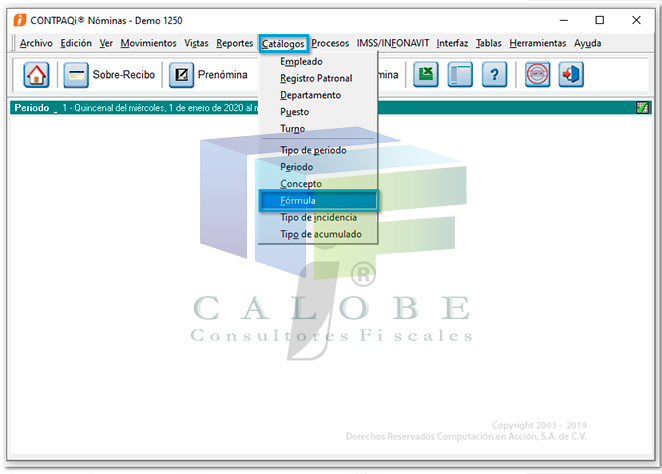Open the Prenómina toolbar icon
This screenshot has width=662, height=474.
point(182,75)
